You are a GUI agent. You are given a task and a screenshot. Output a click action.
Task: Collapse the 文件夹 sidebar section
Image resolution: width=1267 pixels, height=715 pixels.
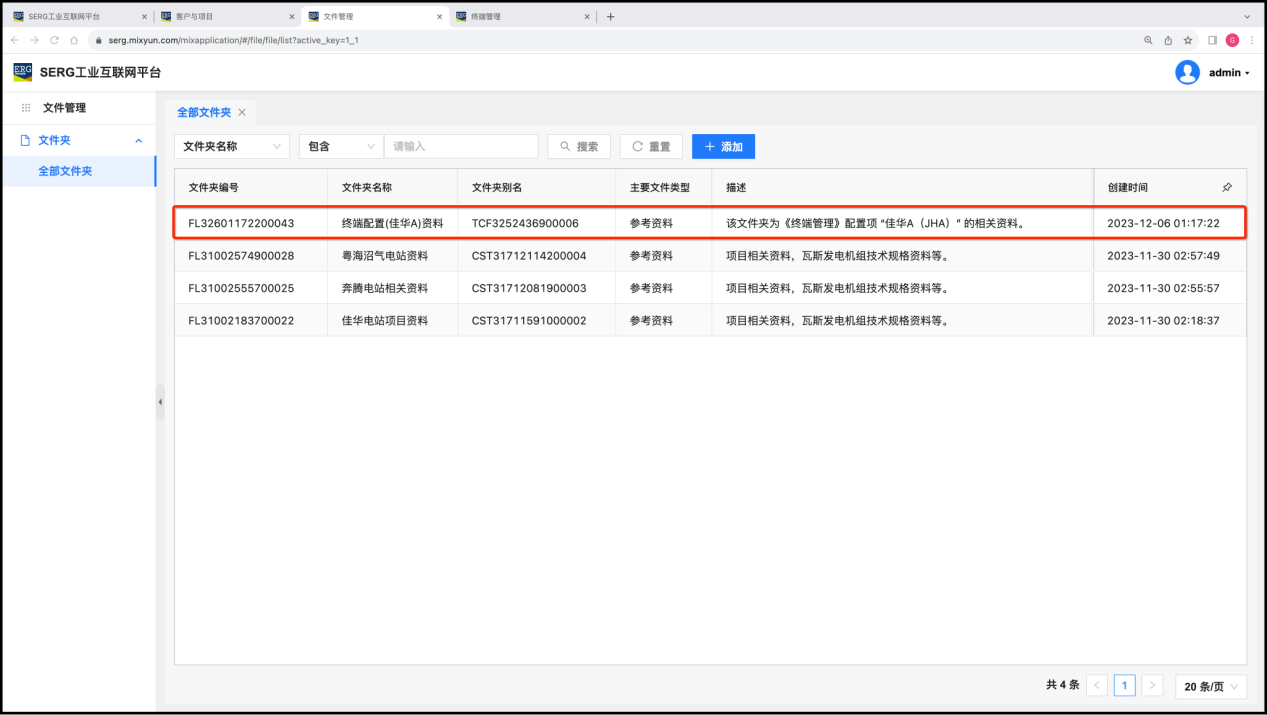(x=138, y=141)
